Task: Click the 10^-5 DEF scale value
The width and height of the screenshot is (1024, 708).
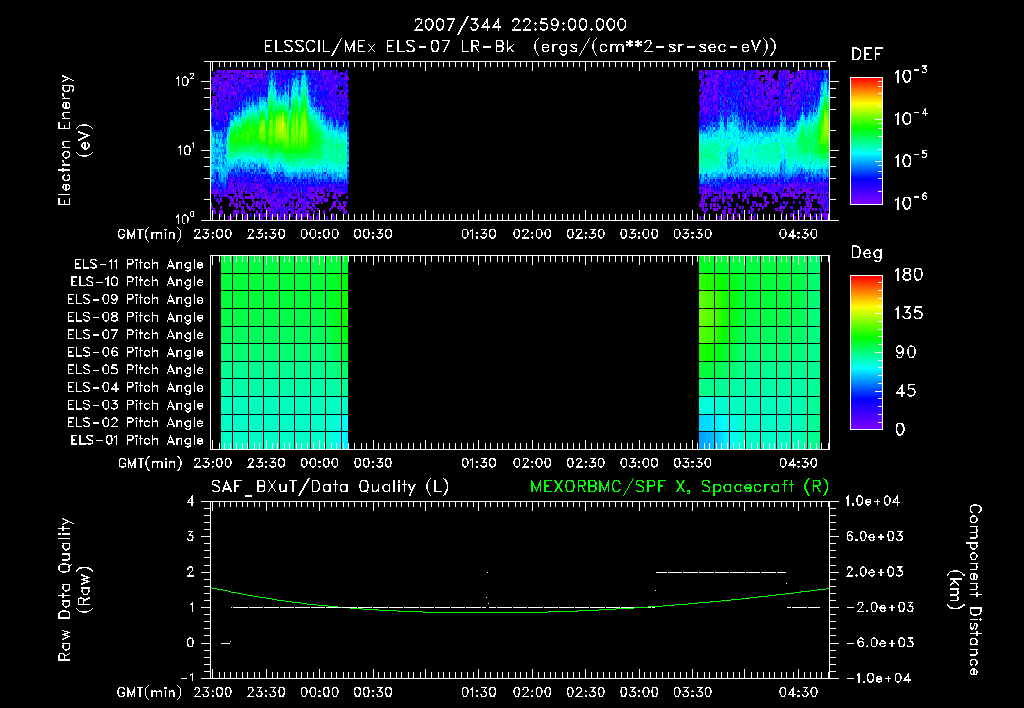Action: click(x=910, y=160)
